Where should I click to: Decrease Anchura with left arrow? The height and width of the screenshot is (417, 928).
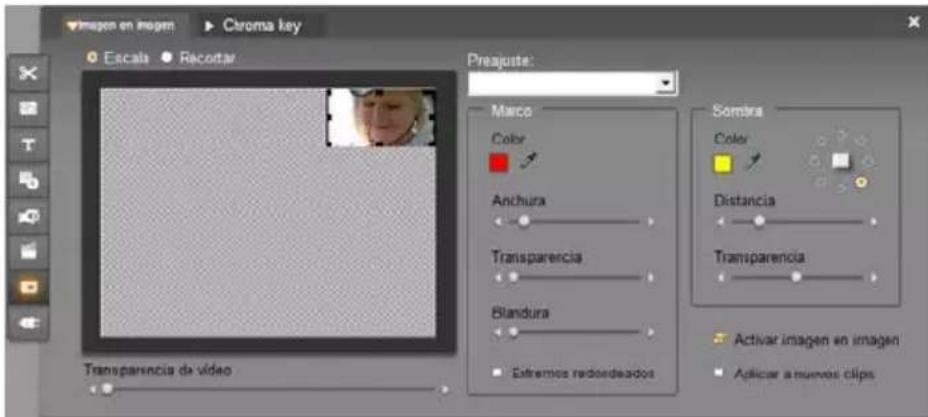(x=498, y=222)
